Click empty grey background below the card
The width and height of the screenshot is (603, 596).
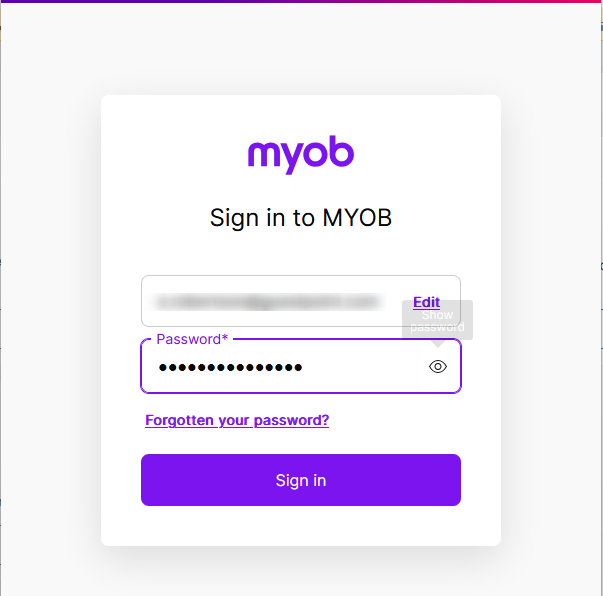pos(301,573)
